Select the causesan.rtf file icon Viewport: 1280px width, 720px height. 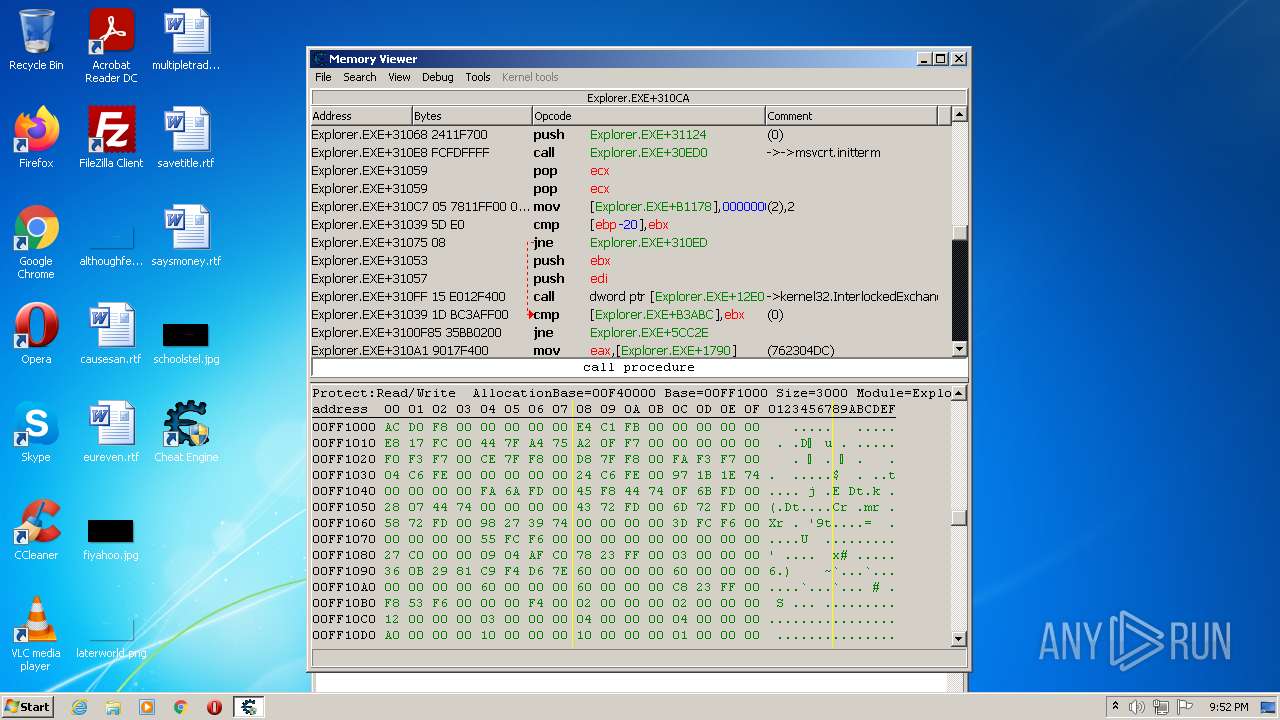pos(111,334)
